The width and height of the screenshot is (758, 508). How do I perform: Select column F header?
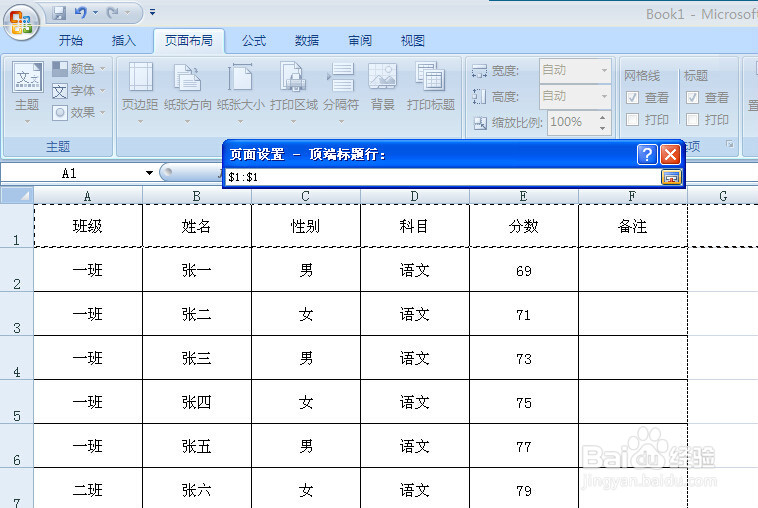pyautogui.click(x=632, y=196)
